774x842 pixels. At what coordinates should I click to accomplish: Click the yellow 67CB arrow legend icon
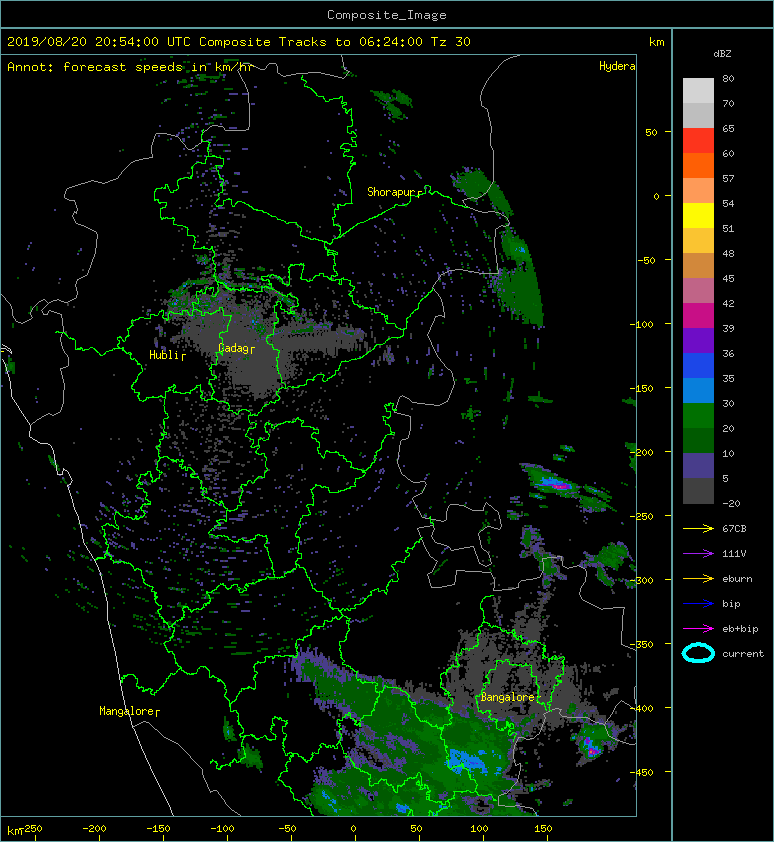[x=698, y=528]
